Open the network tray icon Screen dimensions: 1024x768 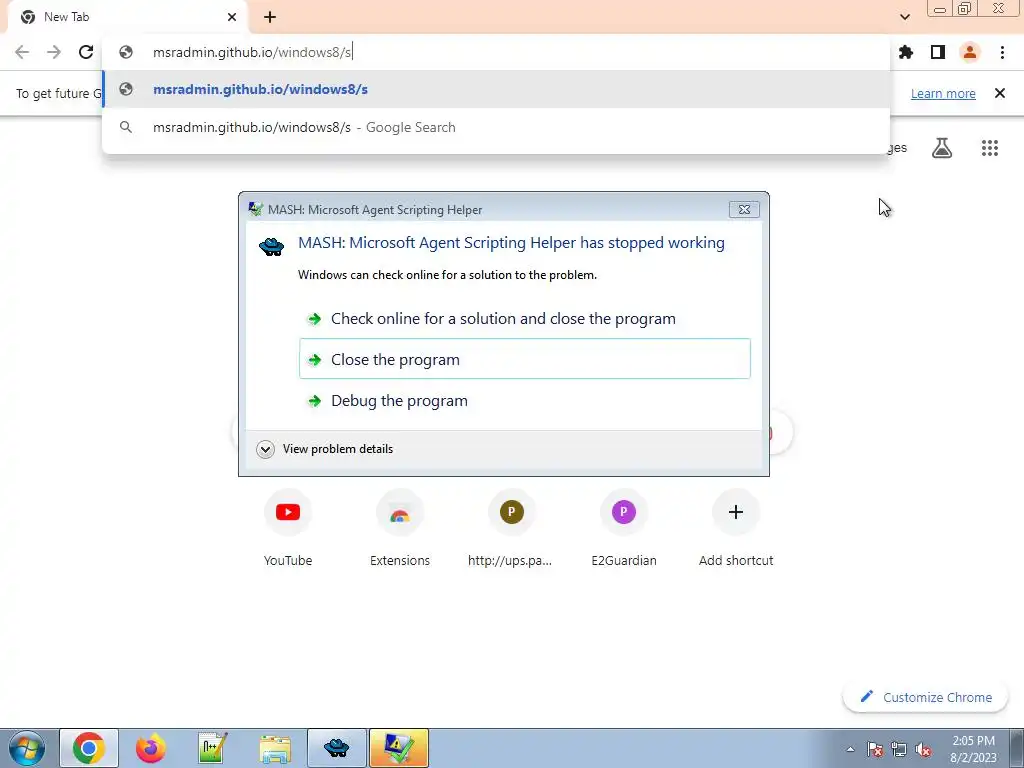coord(899,749)
